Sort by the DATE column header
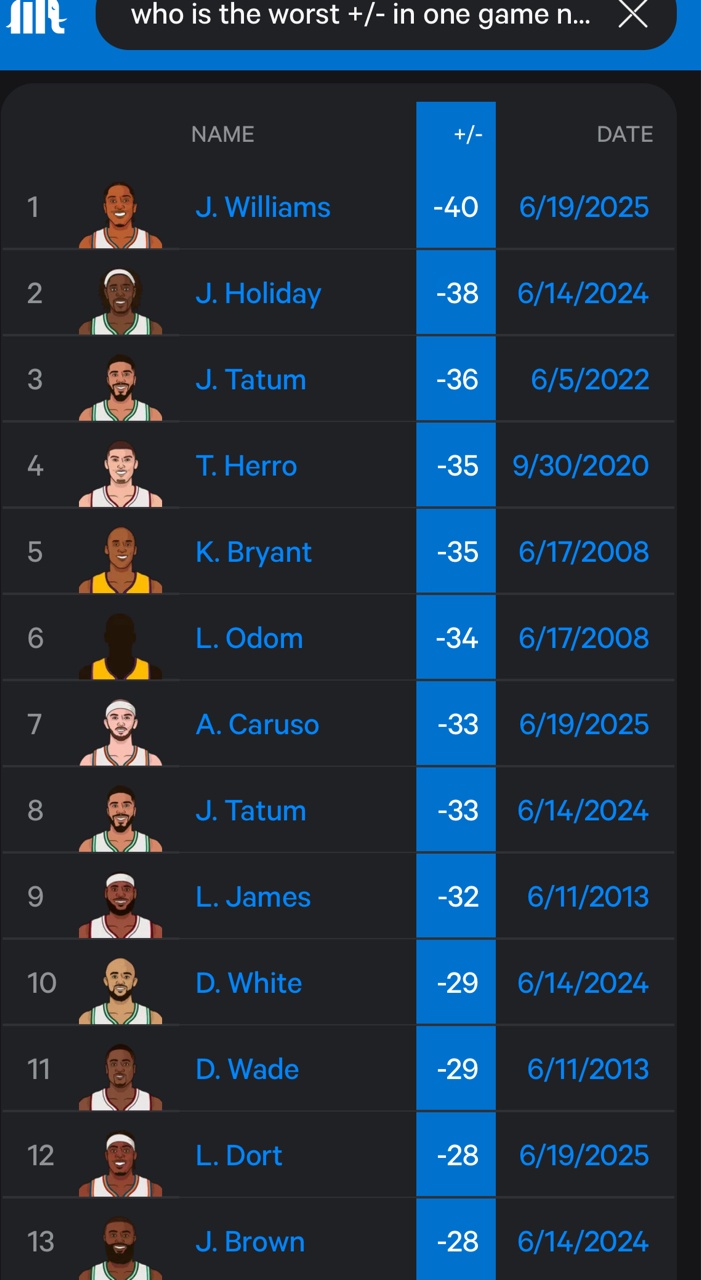 click(x=625, y=134)
